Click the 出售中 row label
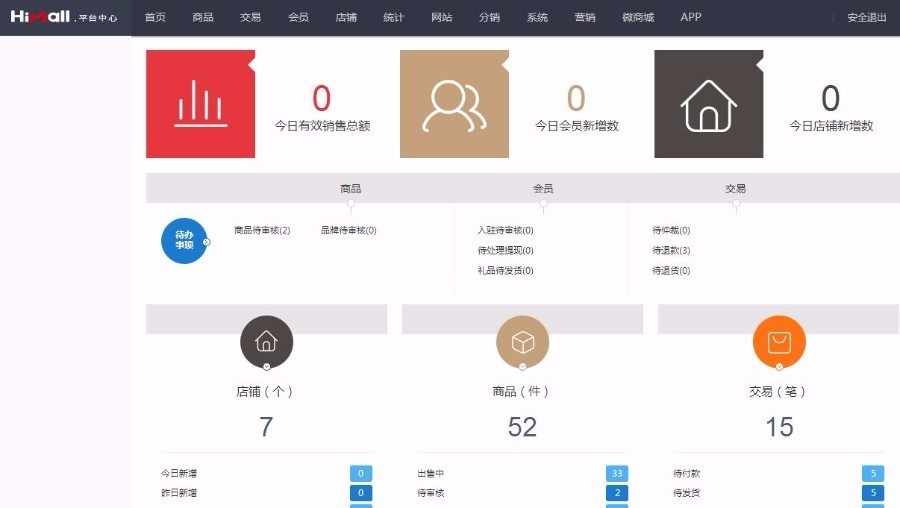This screenshot has height=508, width=900. 430,473
